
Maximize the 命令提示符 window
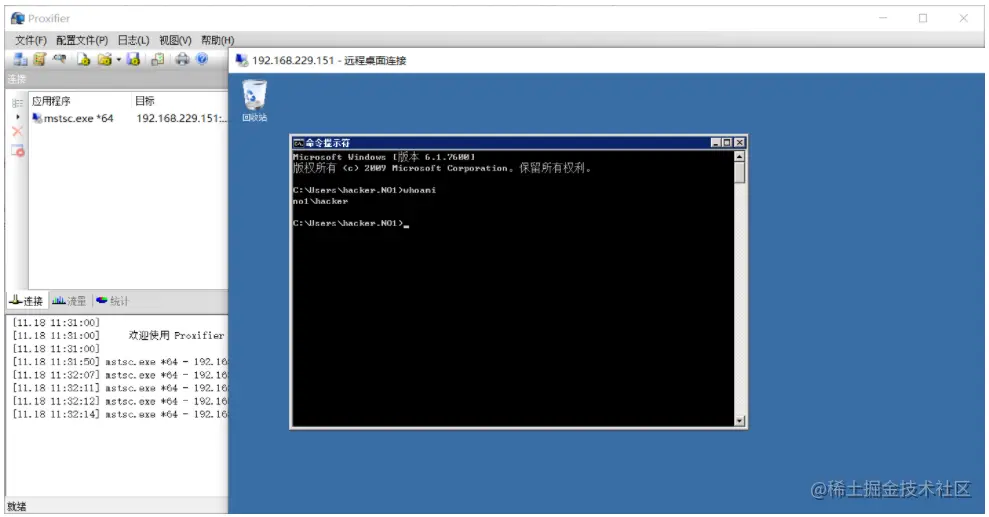[x=727, y=143]
